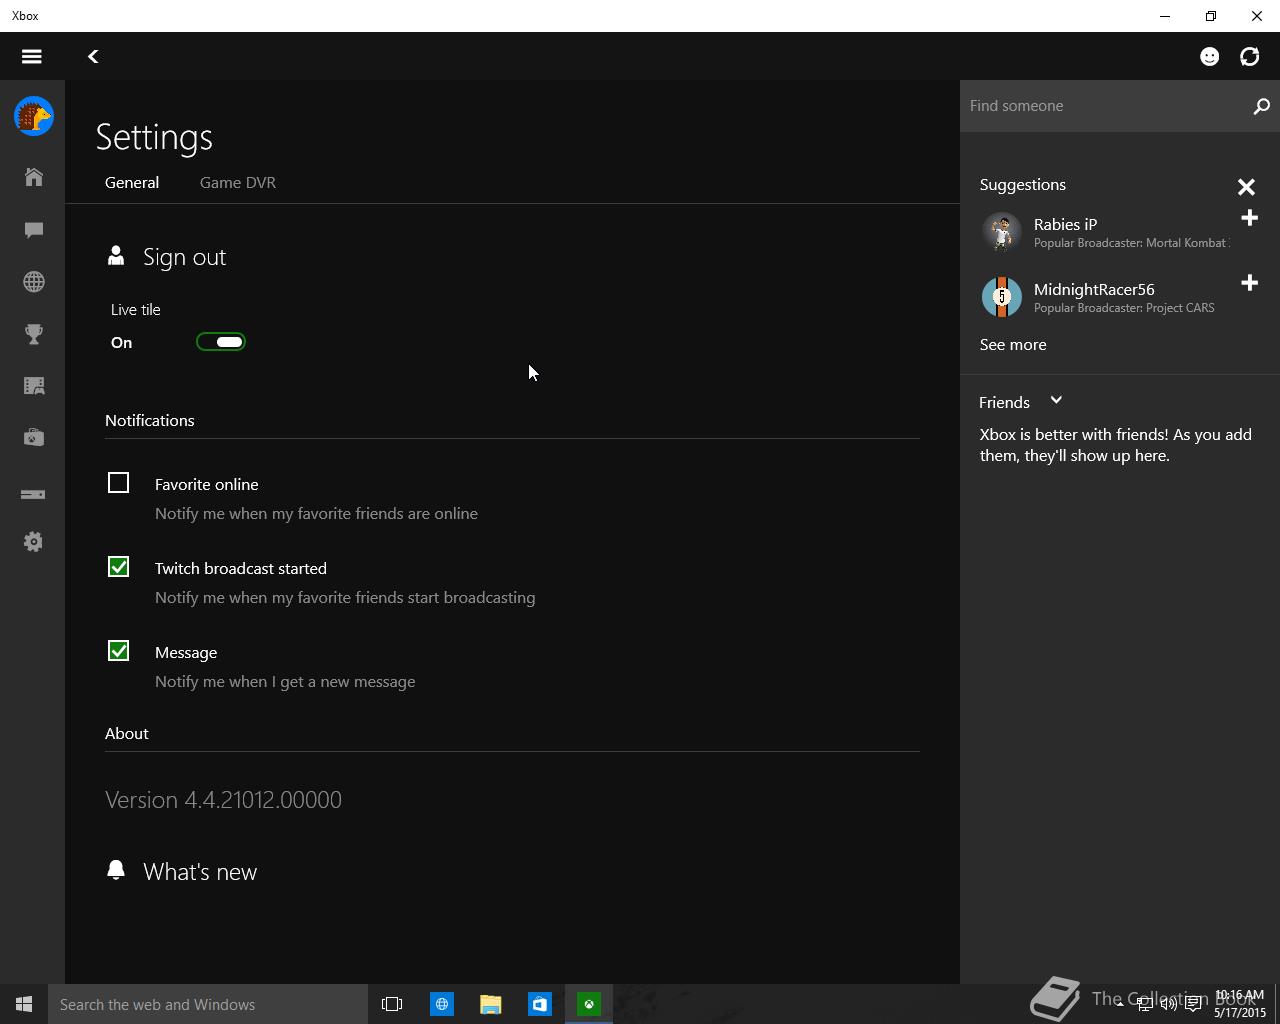The image size is (1280, 1024).
Task: Open Store bag icon in sidebar
Action: point(34,437)
